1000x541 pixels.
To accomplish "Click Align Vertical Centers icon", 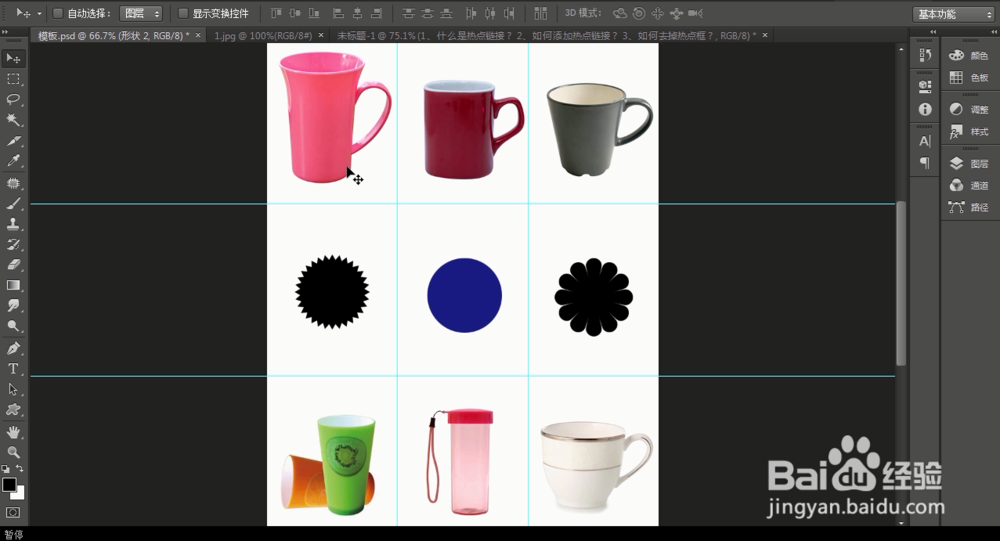I will [295, 13].
